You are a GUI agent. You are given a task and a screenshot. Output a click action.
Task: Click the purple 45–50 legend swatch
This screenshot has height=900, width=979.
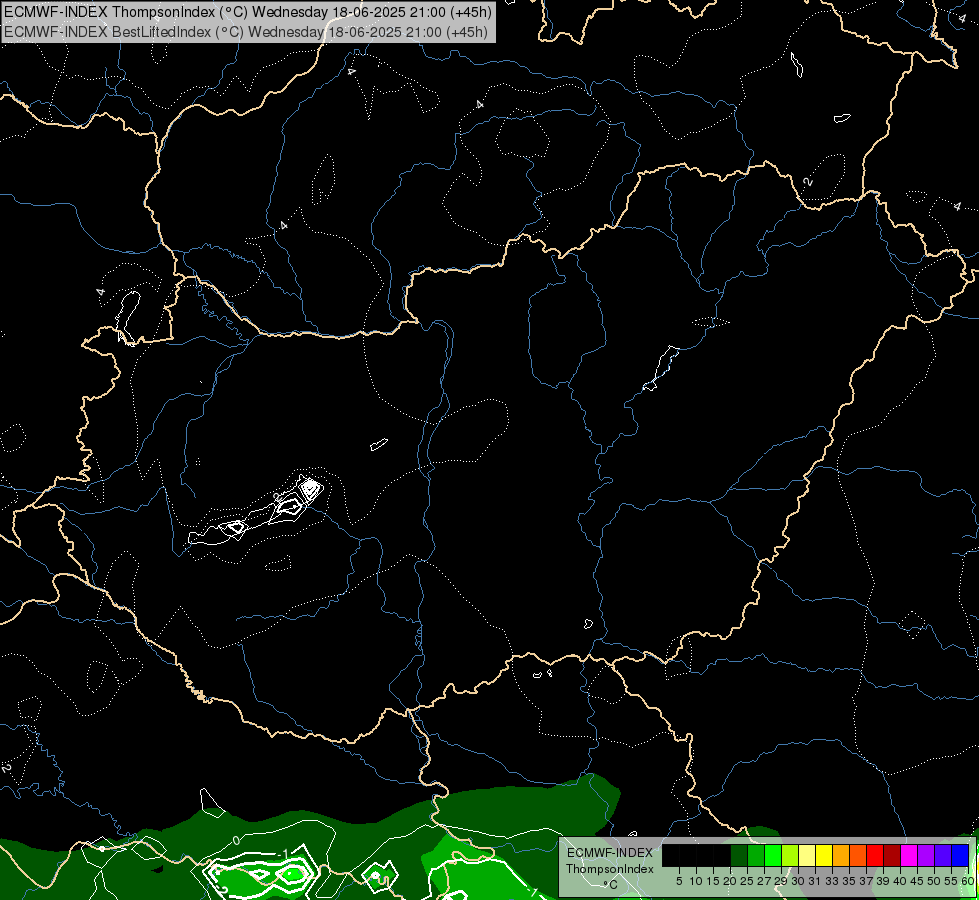click(926, 855)
